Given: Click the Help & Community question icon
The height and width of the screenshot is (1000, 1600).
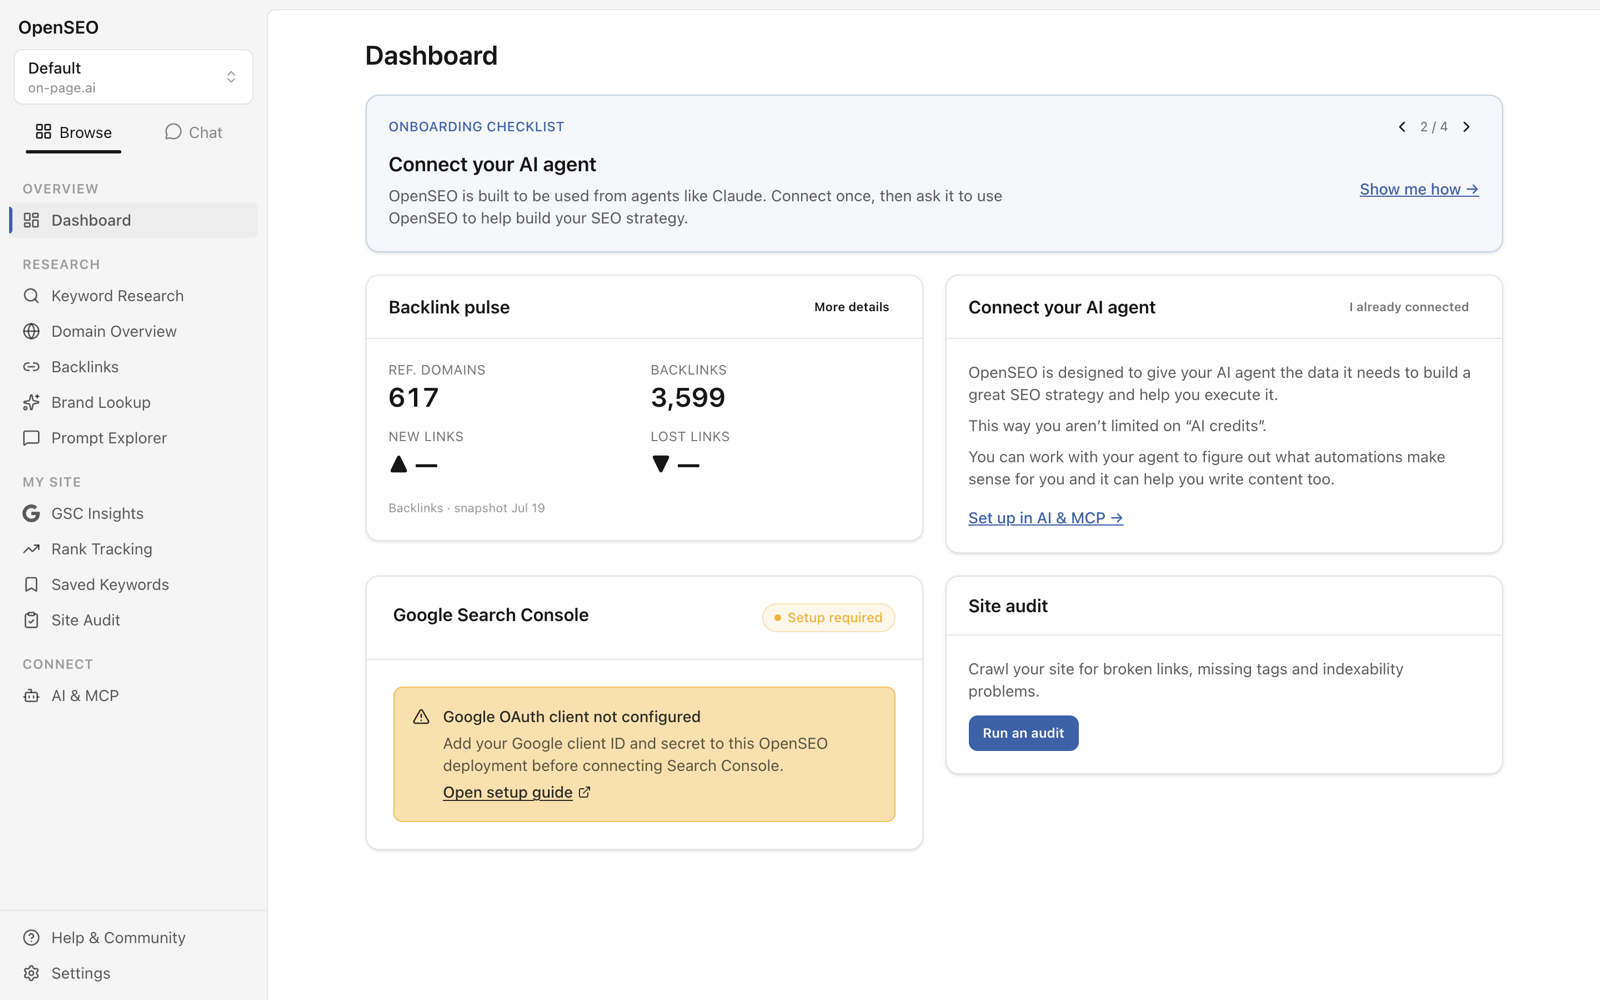Looking at the screenshot, I should [x=31, y=938].
